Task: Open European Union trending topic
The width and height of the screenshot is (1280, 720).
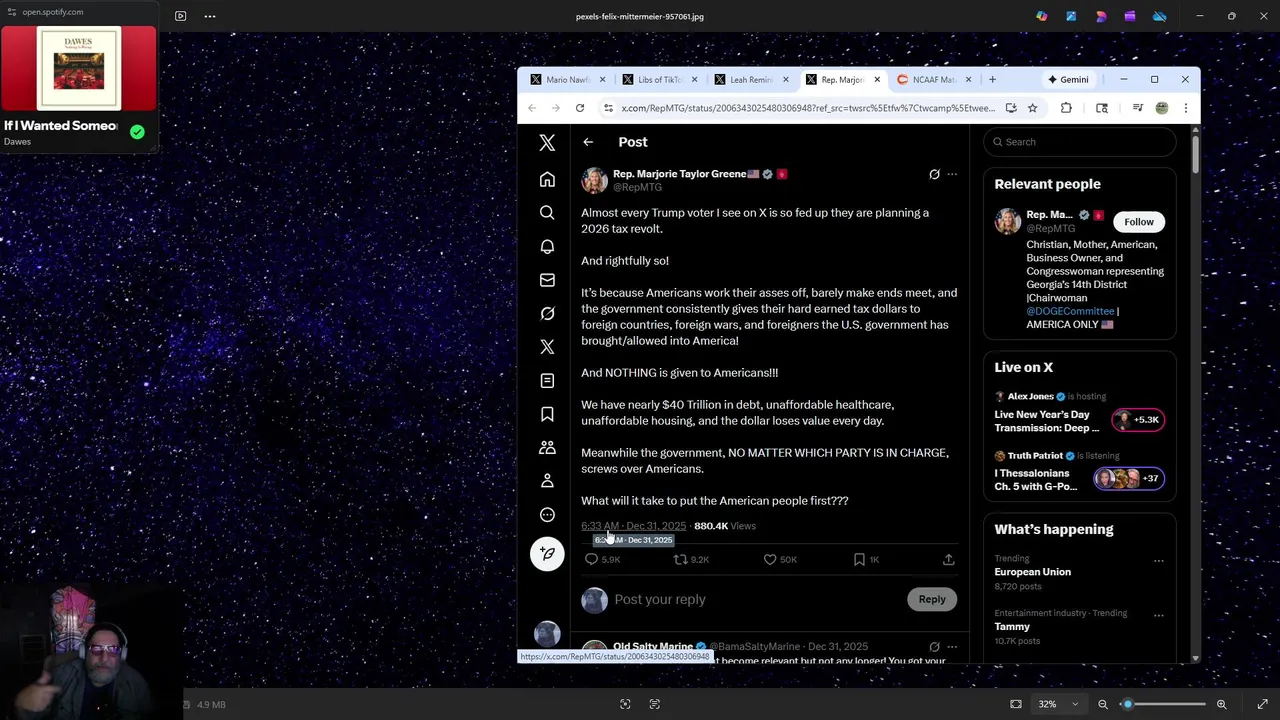Action: 1032,572
